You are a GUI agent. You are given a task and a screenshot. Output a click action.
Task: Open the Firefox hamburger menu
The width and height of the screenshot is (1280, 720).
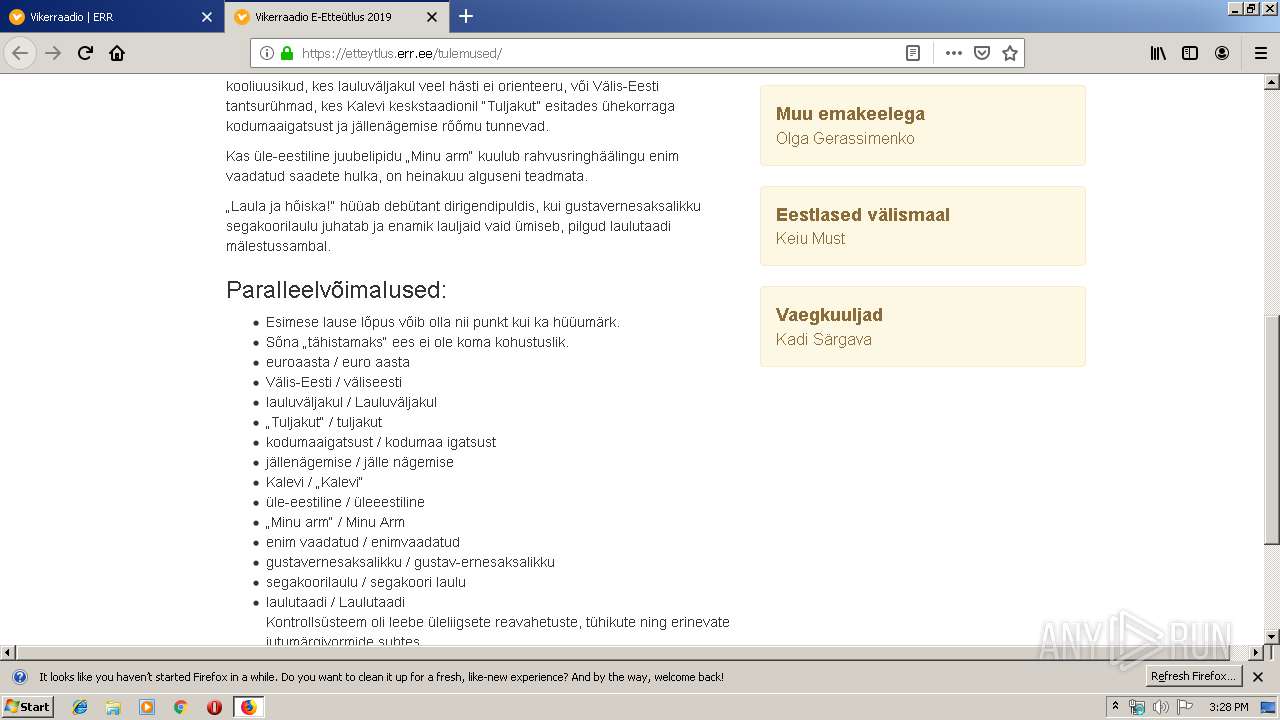click(1261, 53)
